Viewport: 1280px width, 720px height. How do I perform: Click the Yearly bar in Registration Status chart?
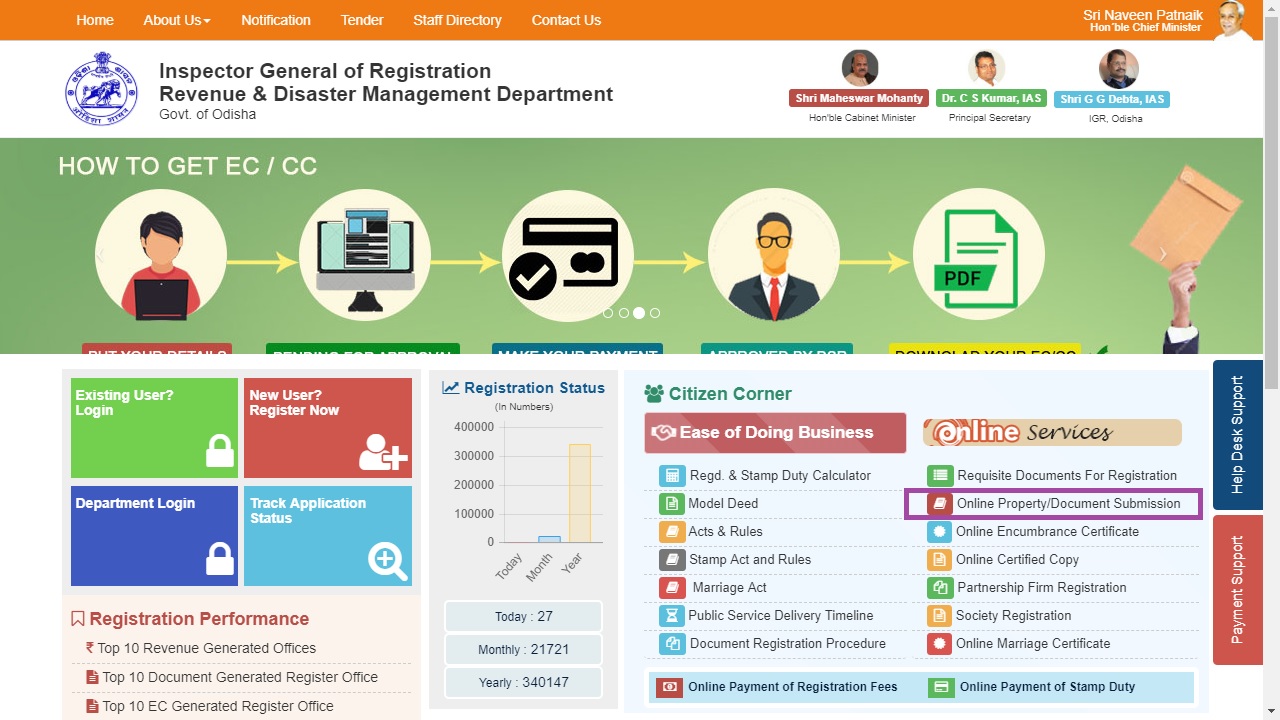(x=579, y=492)
